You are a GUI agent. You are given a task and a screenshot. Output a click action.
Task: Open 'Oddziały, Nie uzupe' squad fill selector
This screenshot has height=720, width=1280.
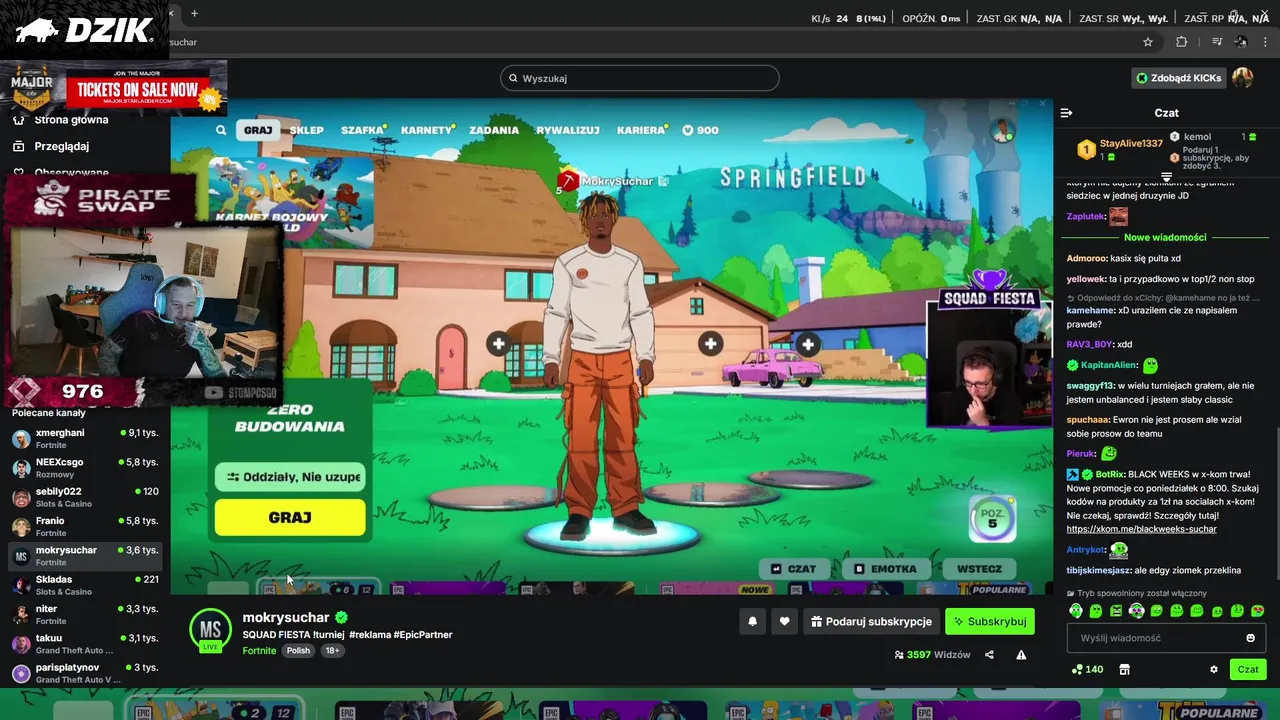290,477
